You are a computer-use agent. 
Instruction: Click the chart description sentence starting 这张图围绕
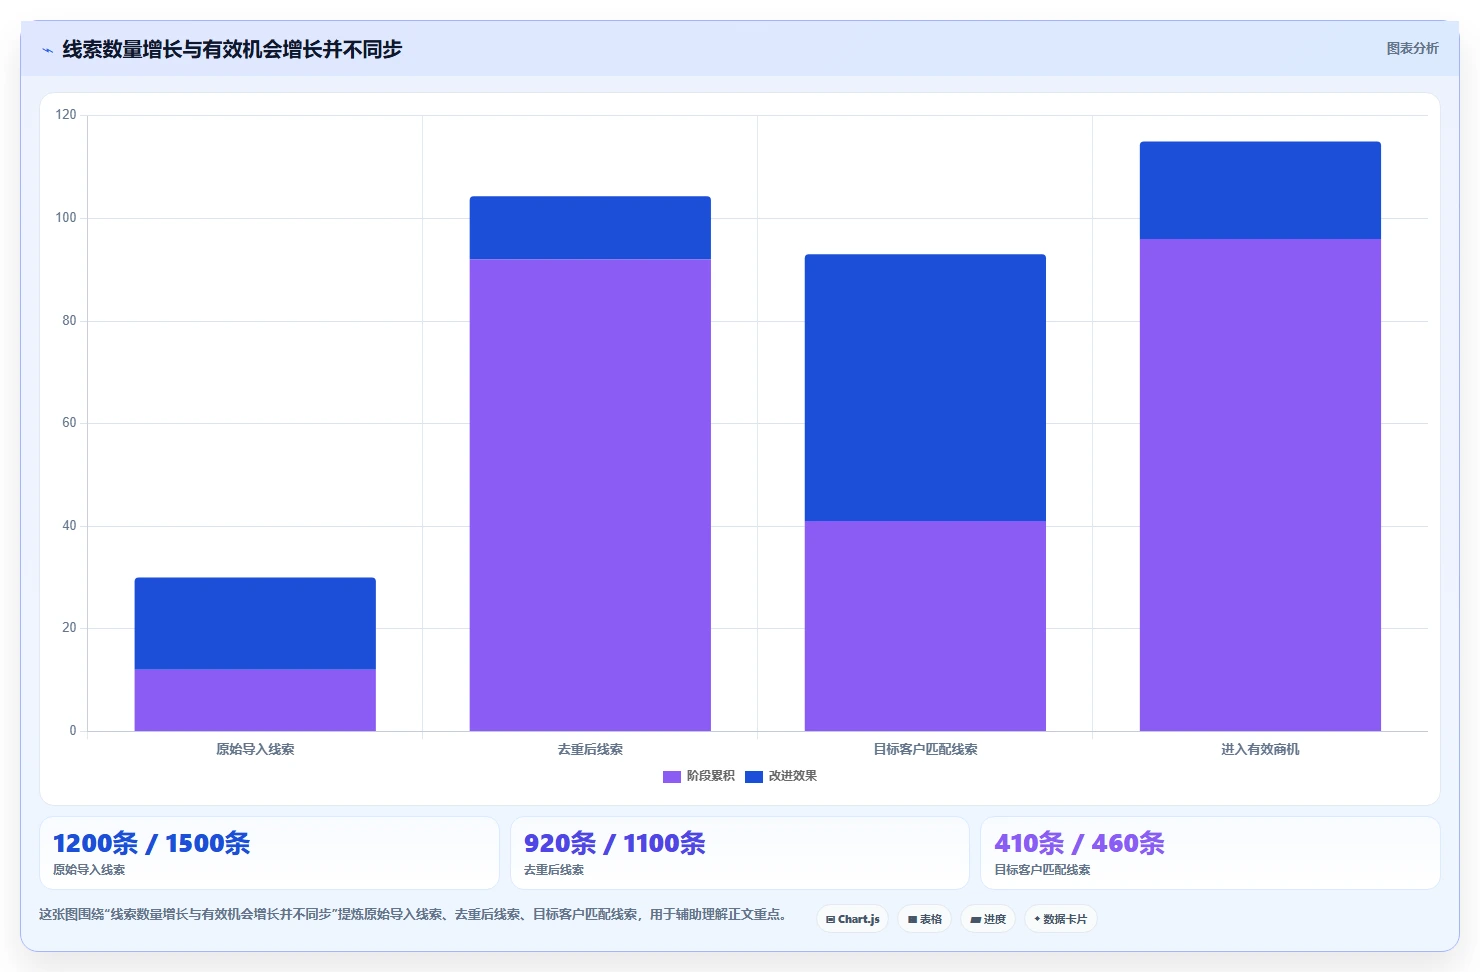[416, 914]
